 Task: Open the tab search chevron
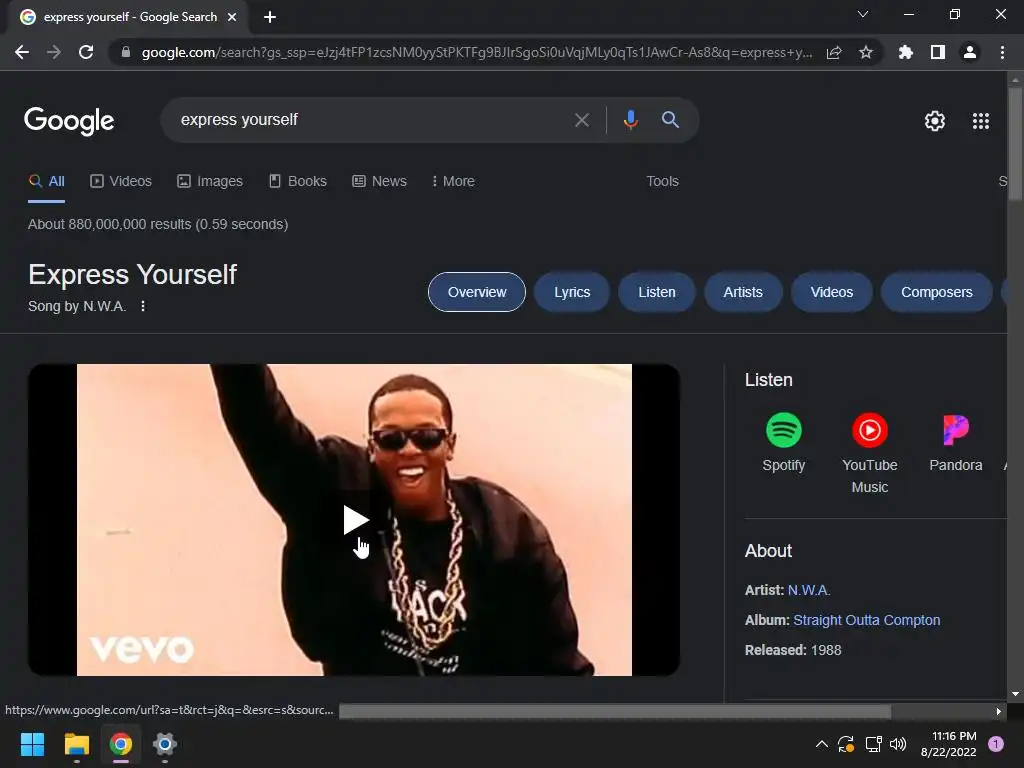863,14
